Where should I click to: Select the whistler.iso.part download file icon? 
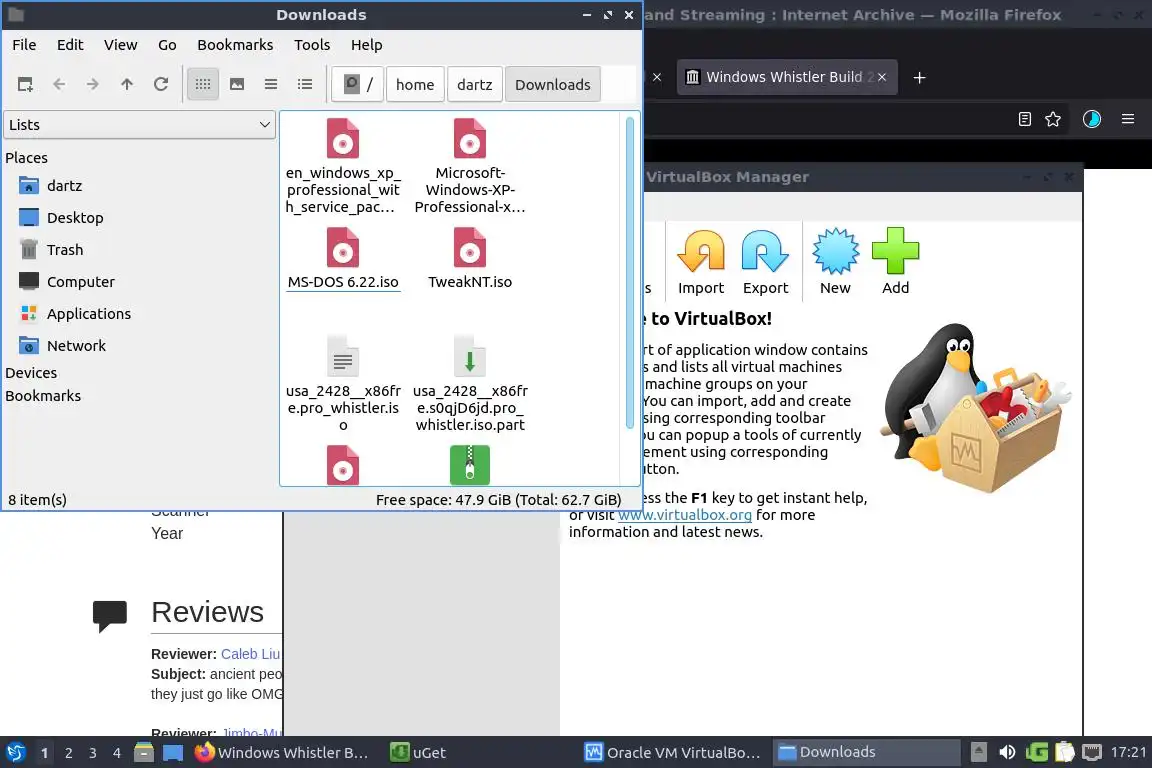(x=469, y=356)
